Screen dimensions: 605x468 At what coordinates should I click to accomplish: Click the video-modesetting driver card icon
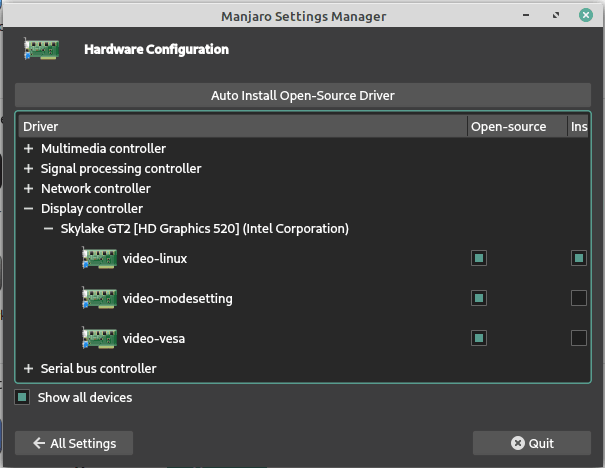tap(99, 298)
